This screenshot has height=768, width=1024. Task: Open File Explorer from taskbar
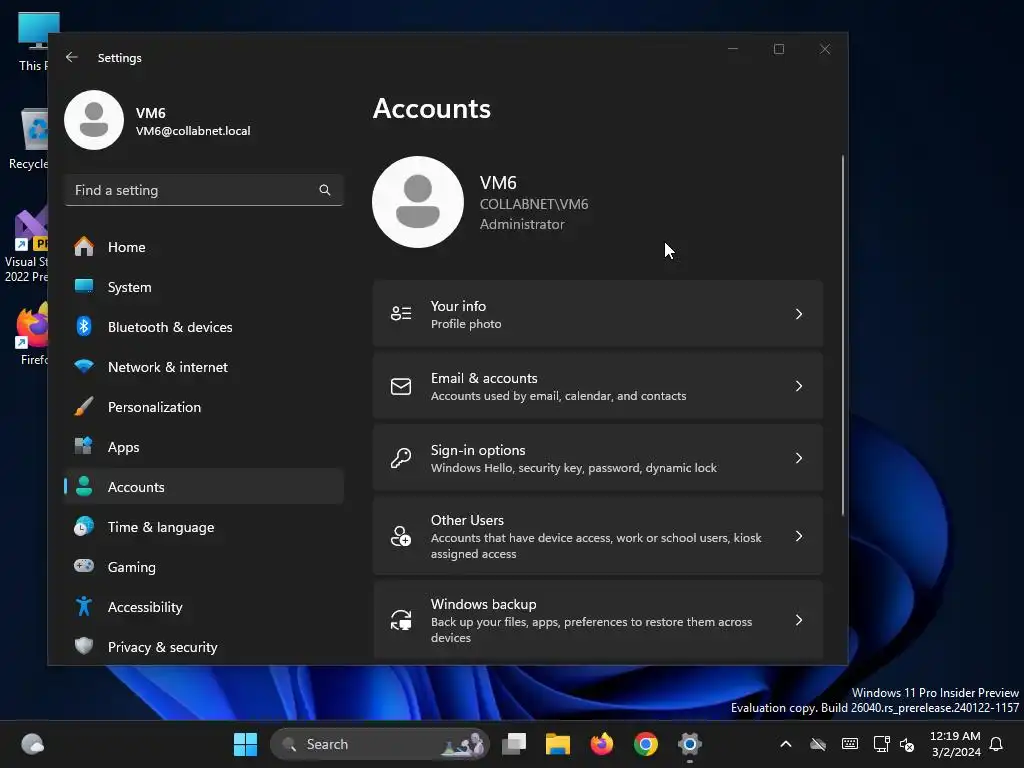[x=558, y=744]
